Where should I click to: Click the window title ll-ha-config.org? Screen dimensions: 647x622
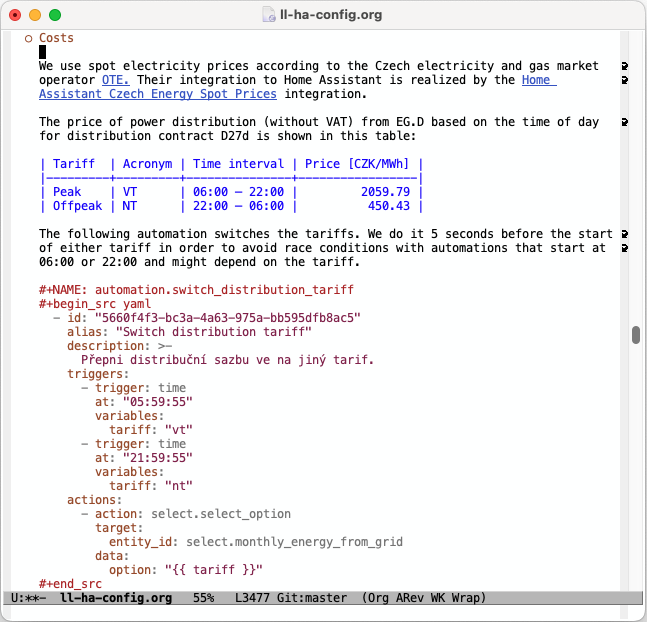(331, 15)
